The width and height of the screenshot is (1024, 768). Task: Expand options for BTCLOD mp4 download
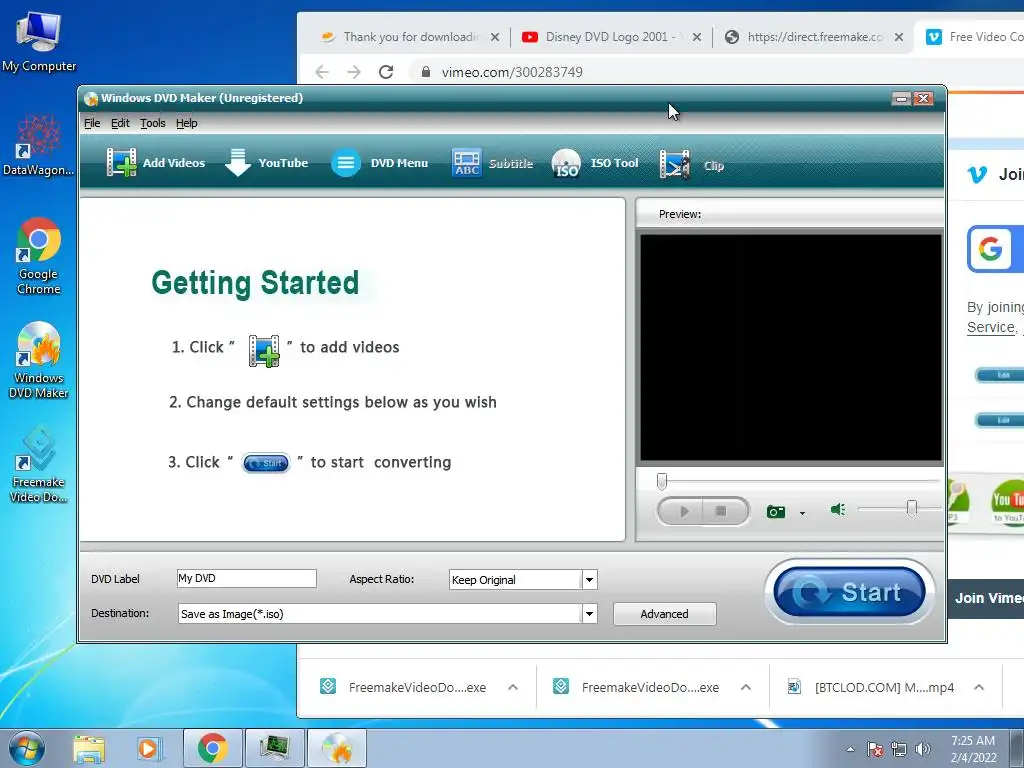[x=979, y=687]
